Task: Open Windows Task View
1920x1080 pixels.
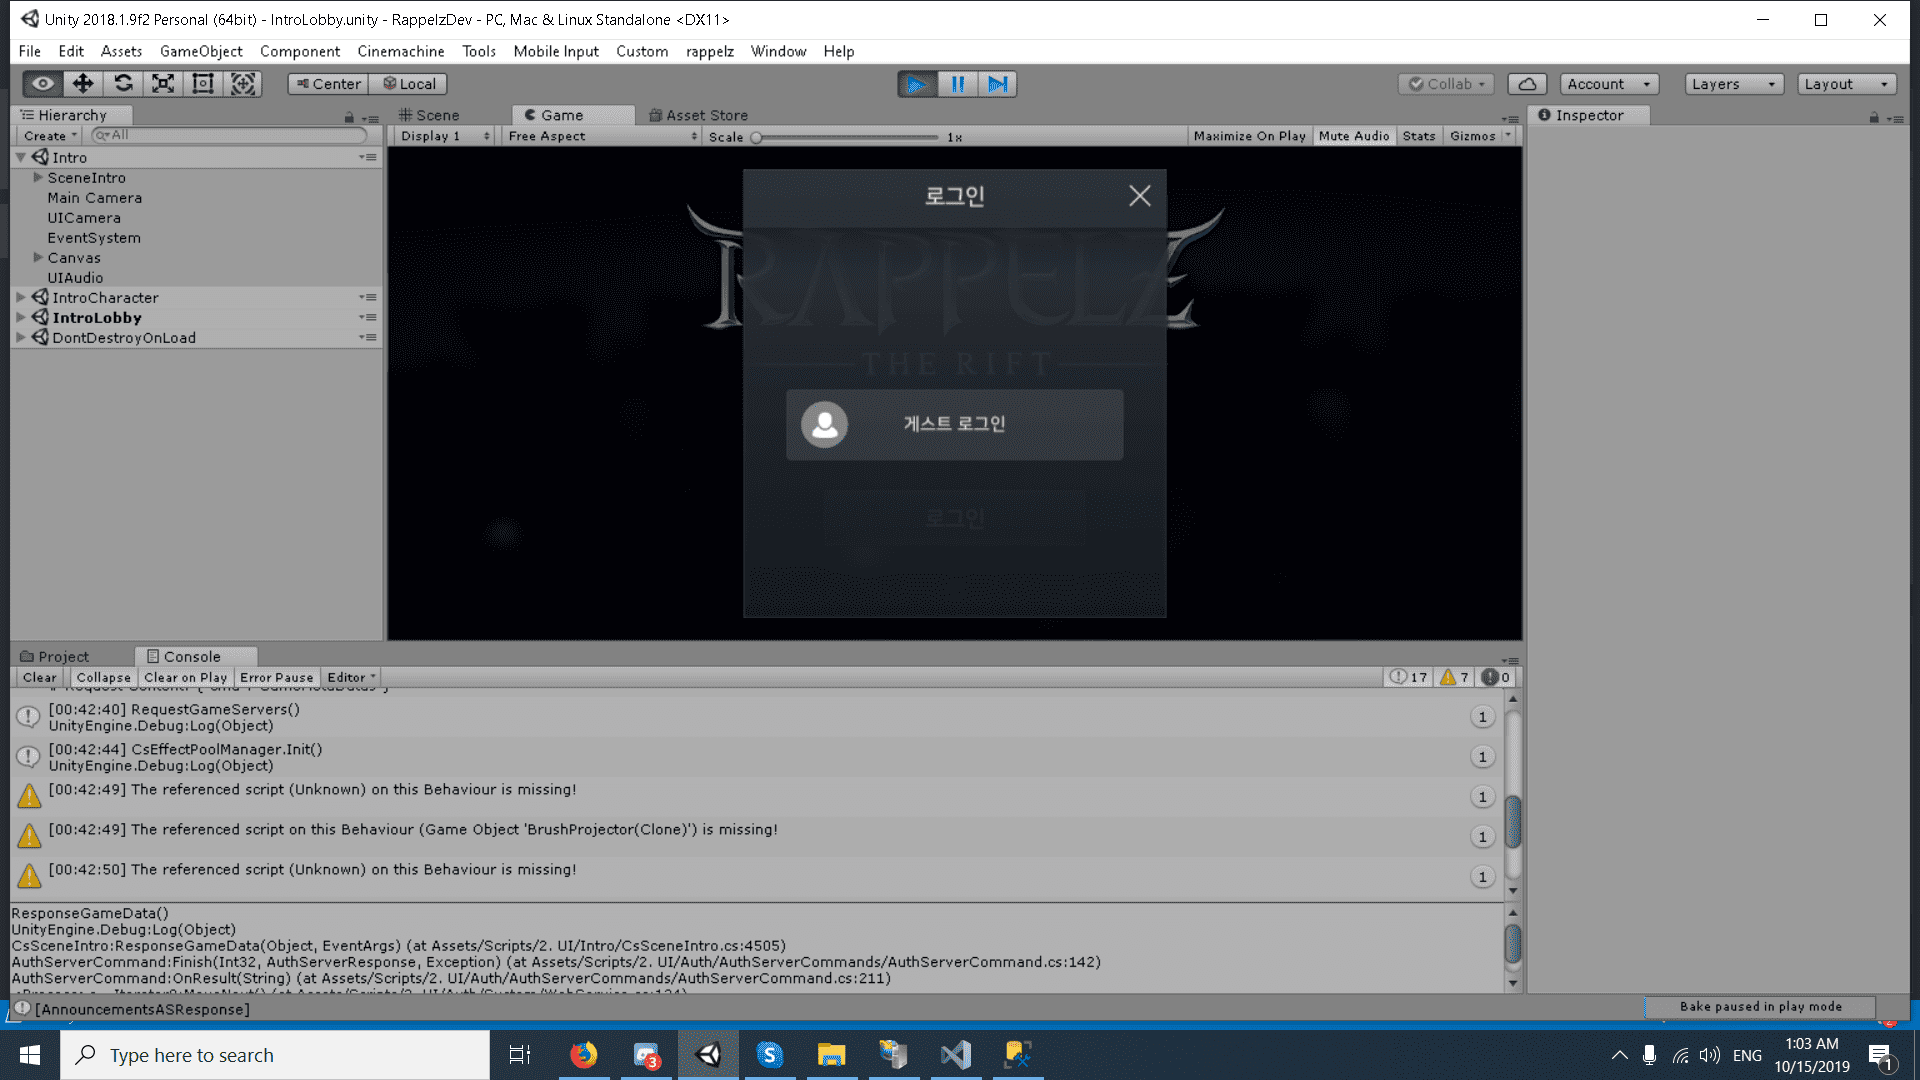Action: [520, 1055]
